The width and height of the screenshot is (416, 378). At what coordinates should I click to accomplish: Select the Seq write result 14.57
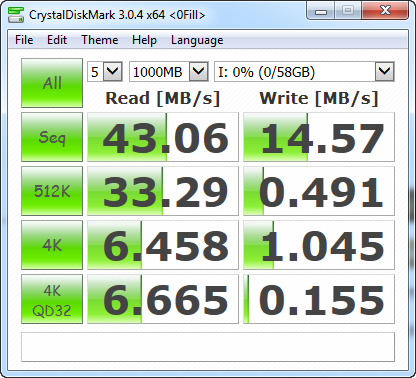(x=319, y=137)
